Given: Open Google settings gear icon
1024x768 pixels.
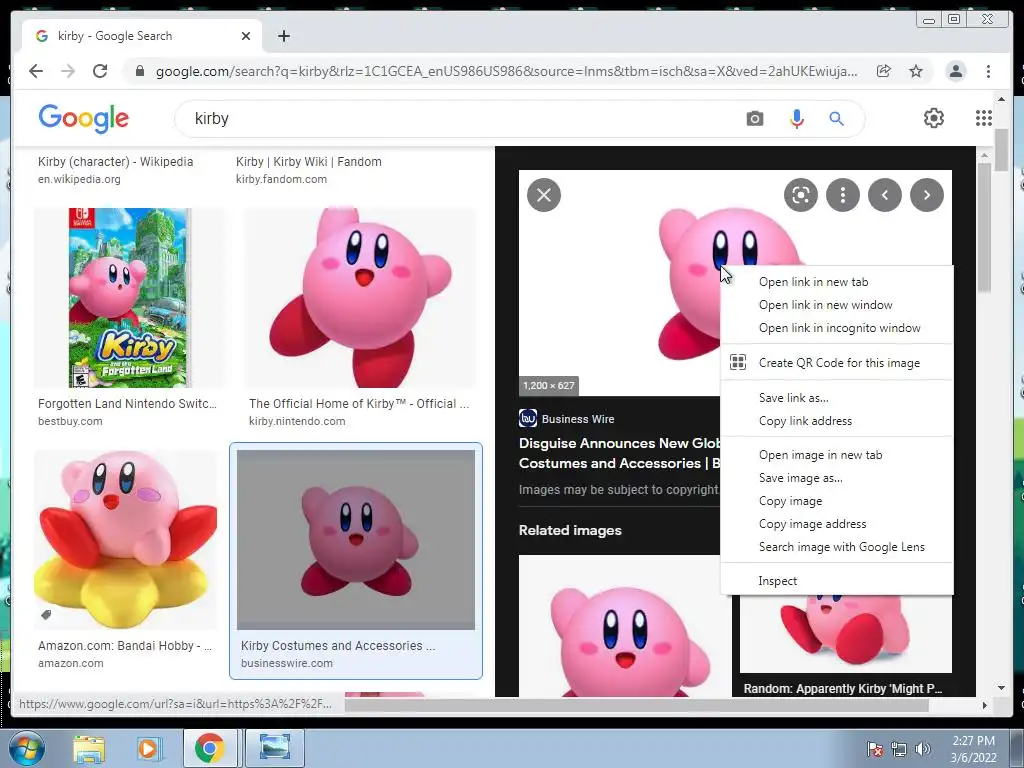Looking at the screenshot, I should tap(933, 118).
